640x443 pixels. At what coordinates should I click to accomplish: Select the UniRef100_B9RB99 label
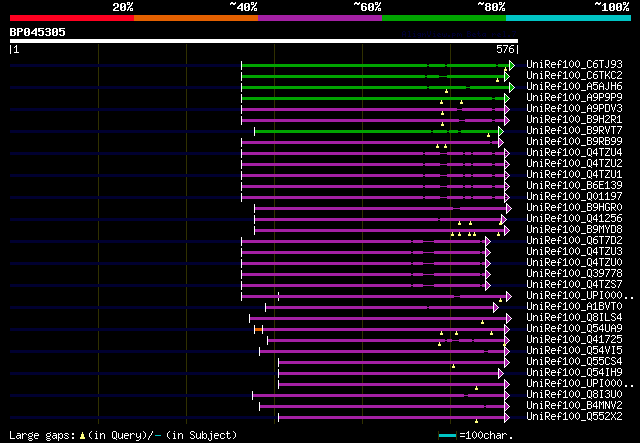coord(574,142)
